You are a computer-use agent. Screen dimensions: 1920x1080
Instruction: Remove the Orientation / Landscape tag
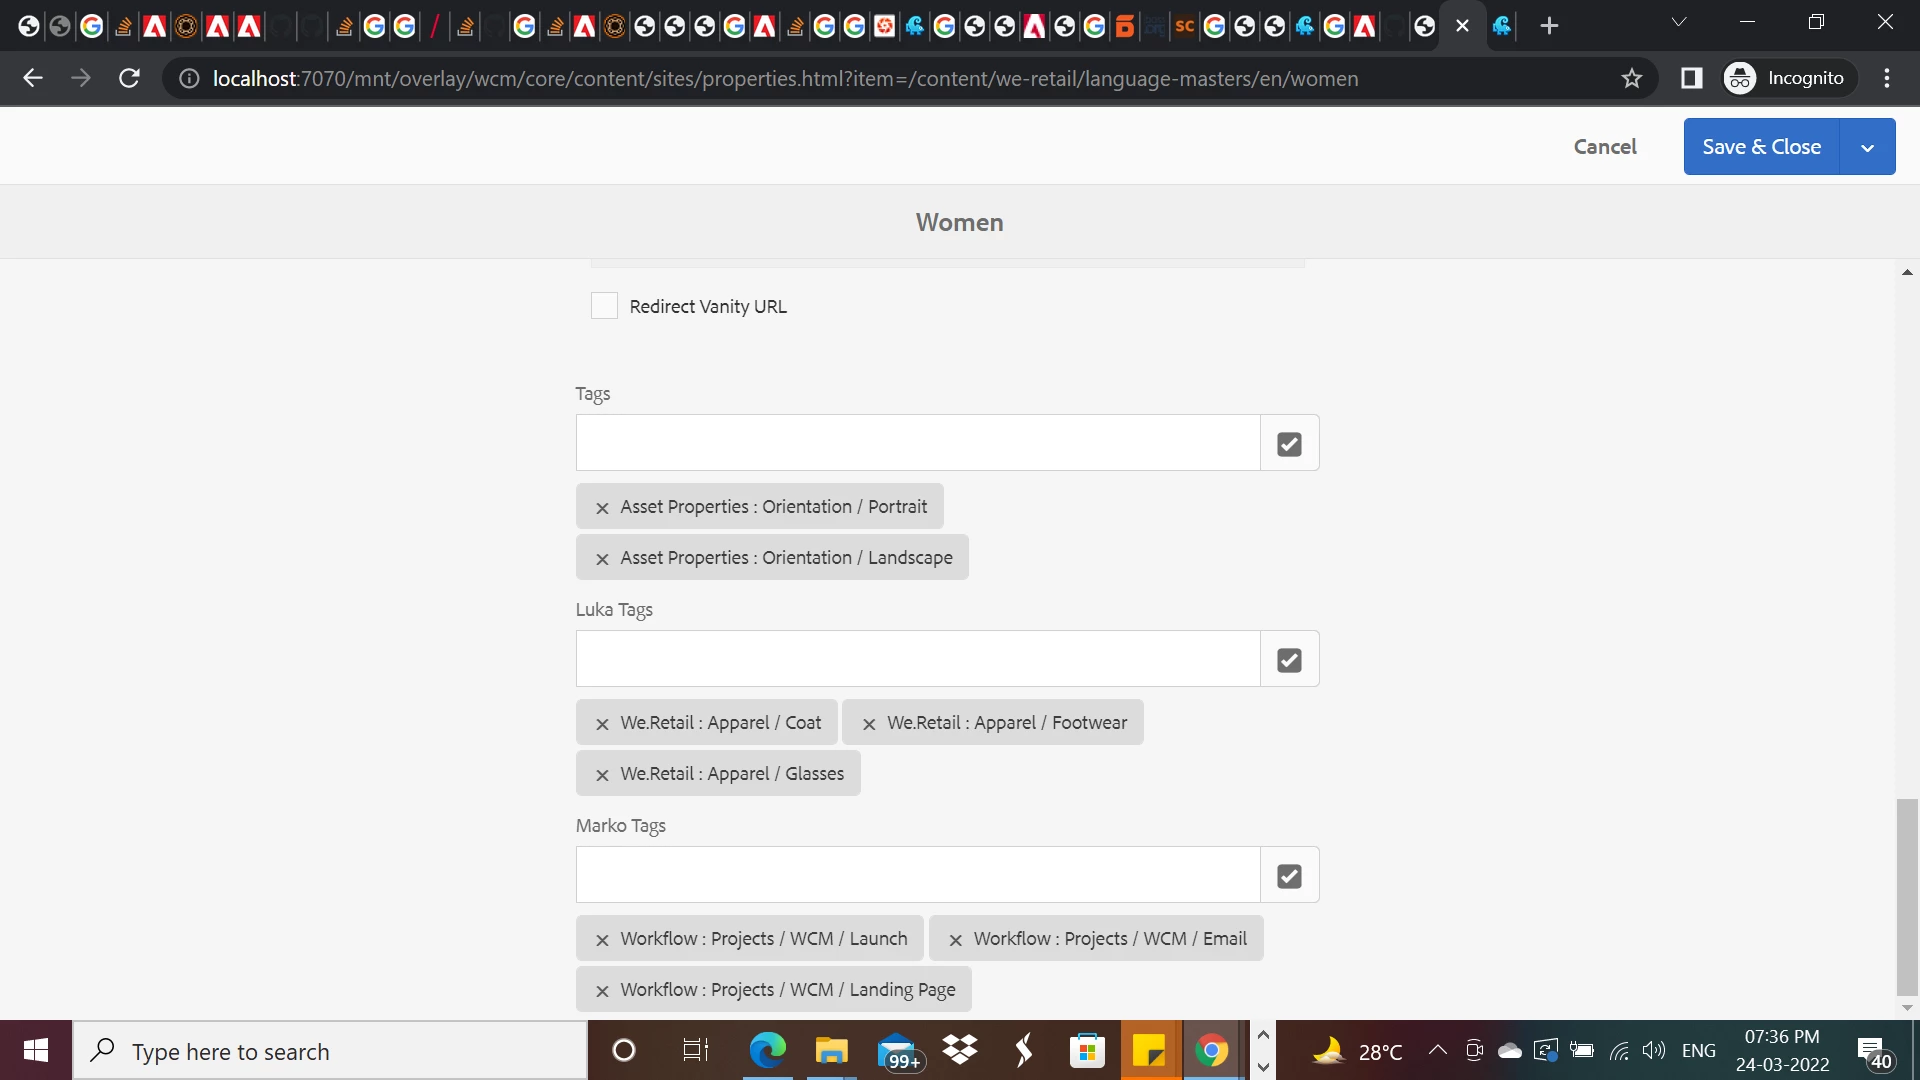pyautogui.click(x=602, y=559)
